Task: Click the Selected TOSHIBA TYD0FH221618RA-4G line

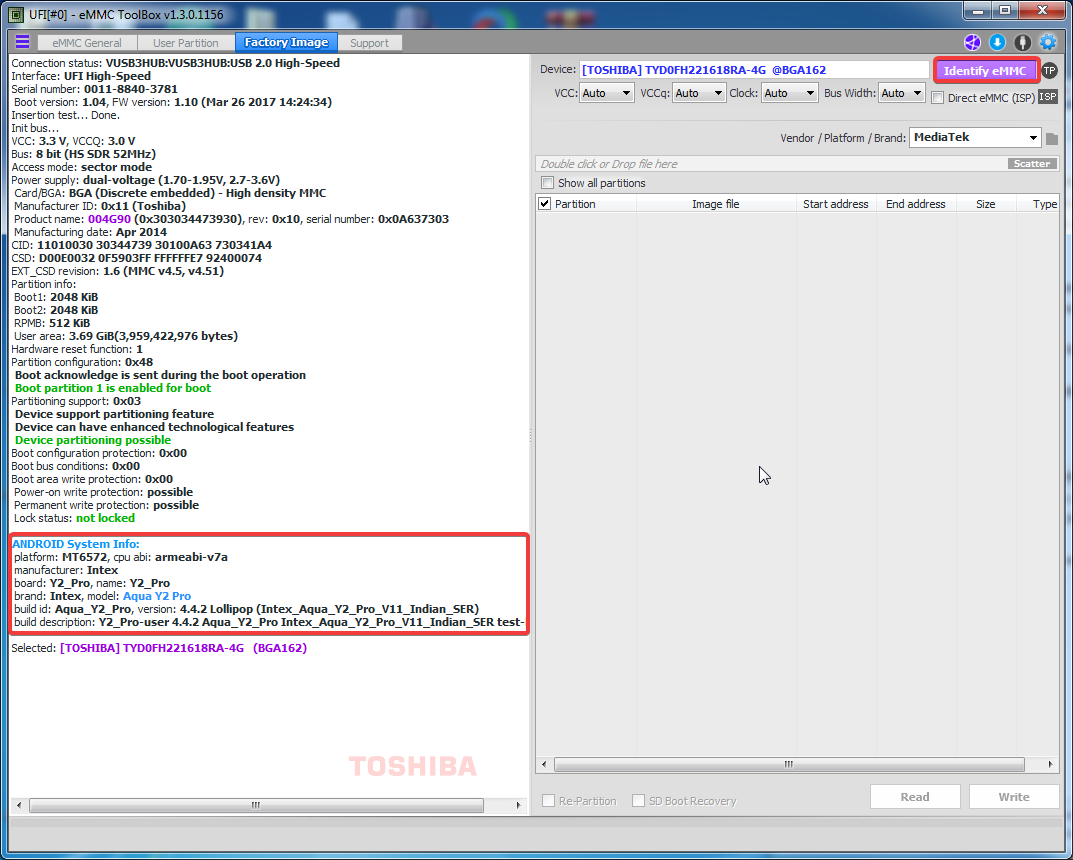Action: (159, 648)
